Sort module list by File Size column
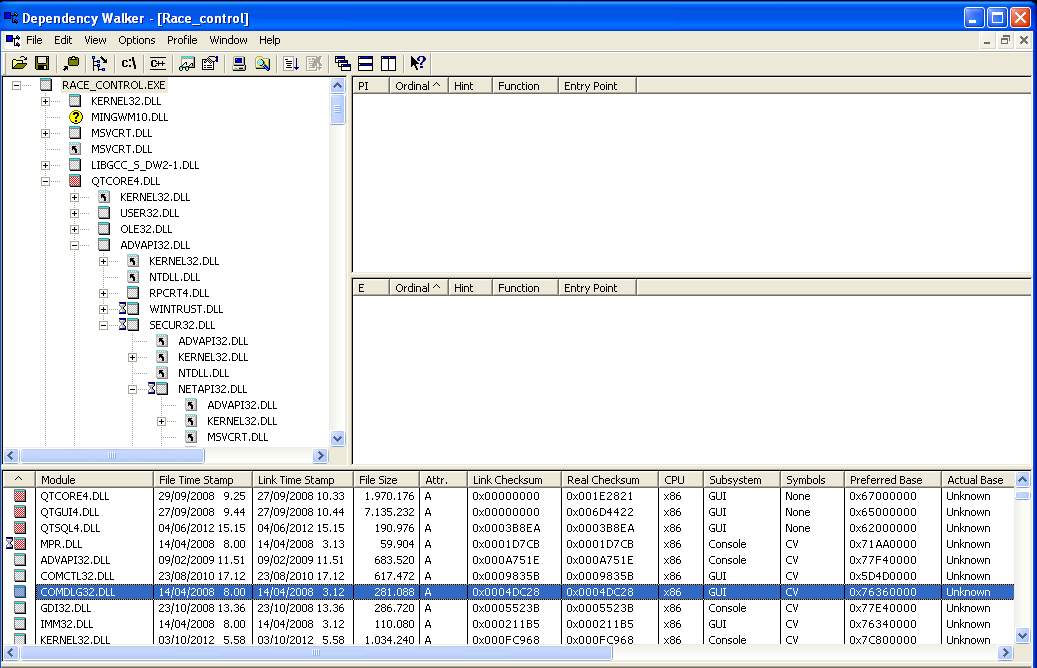 [x=386, y=480]
